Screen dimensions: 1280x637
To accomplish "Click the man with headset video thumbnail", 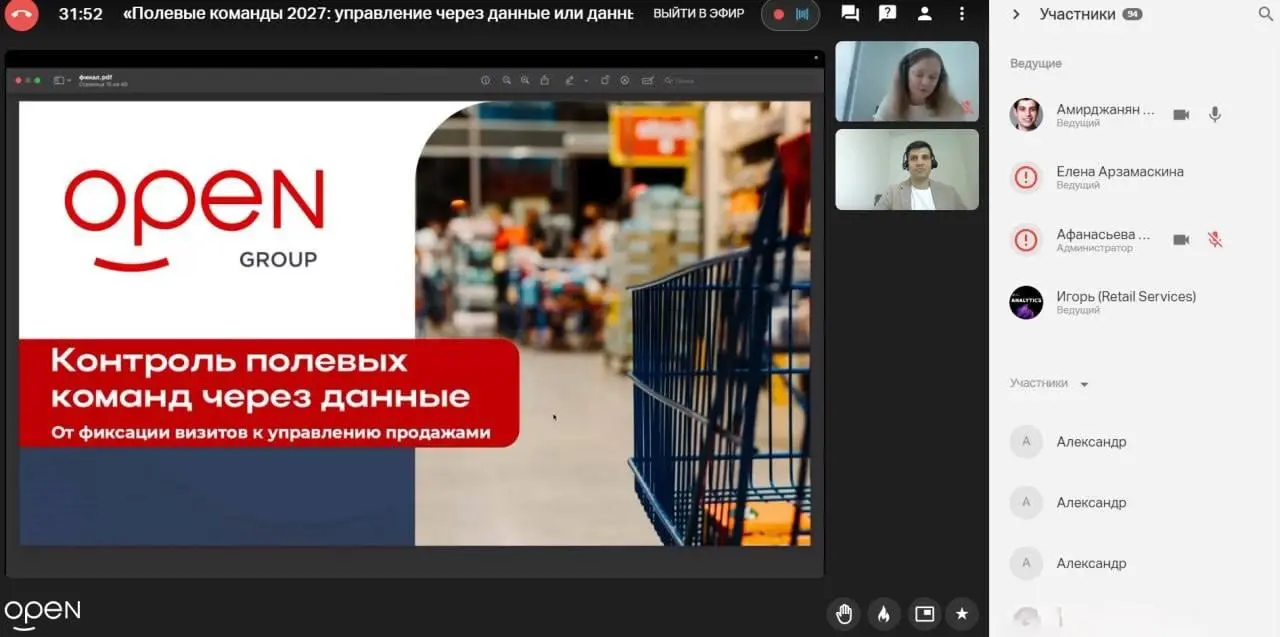I will pyautogui.click(x=907, y=169).
